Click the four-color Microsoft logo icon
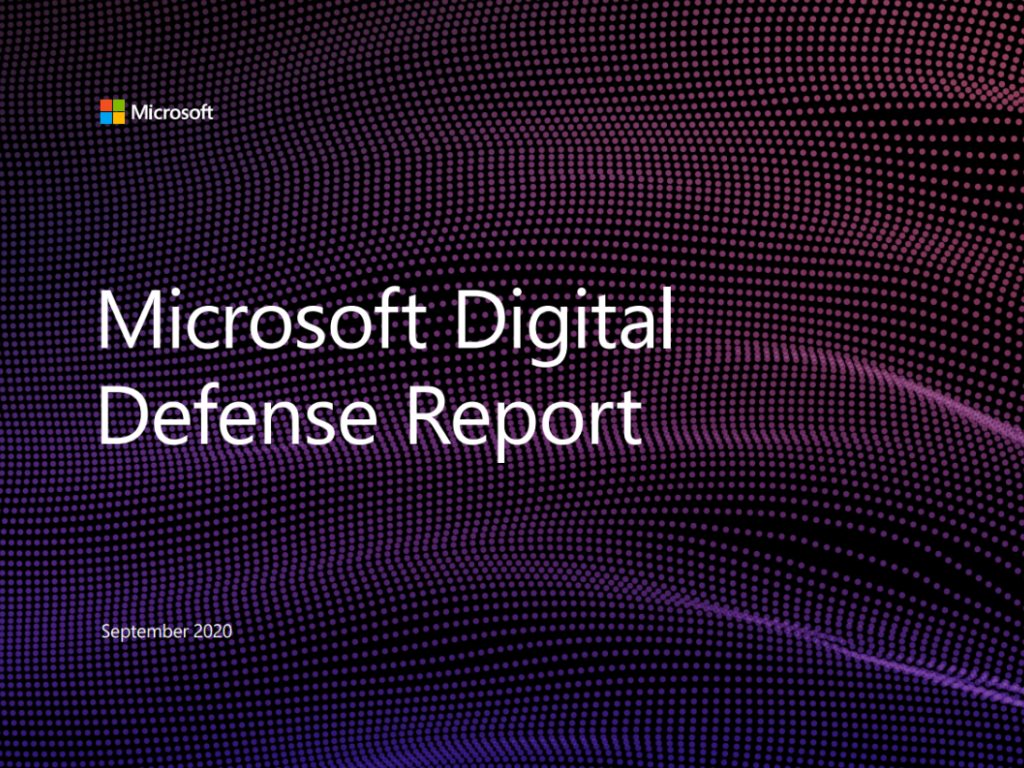This screenshot has width=1024, height=768. point(112,112)
